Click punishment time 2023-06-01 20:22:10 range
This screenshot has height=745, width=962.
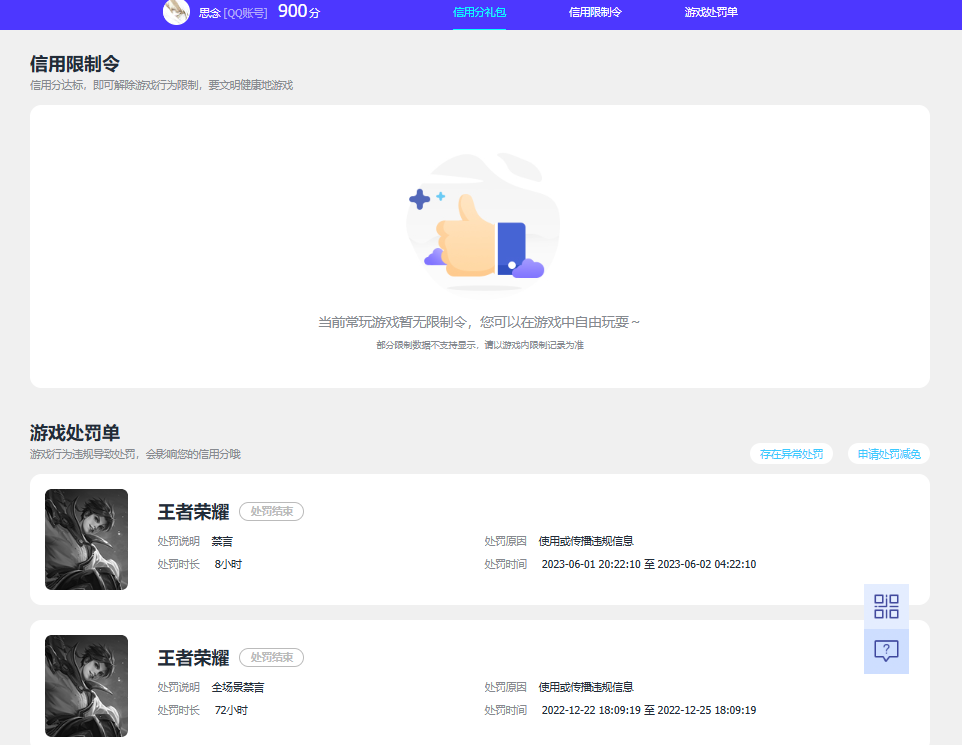648,564
